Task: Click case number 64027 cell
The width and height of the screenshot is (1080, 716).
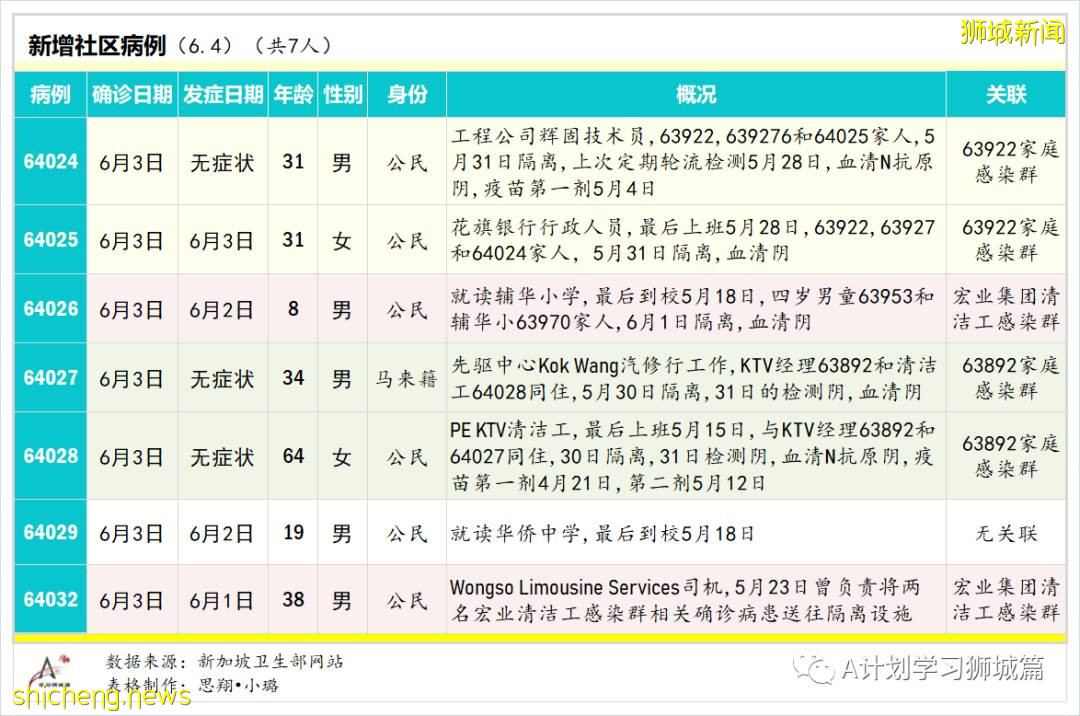Action: tap(50, 379)
